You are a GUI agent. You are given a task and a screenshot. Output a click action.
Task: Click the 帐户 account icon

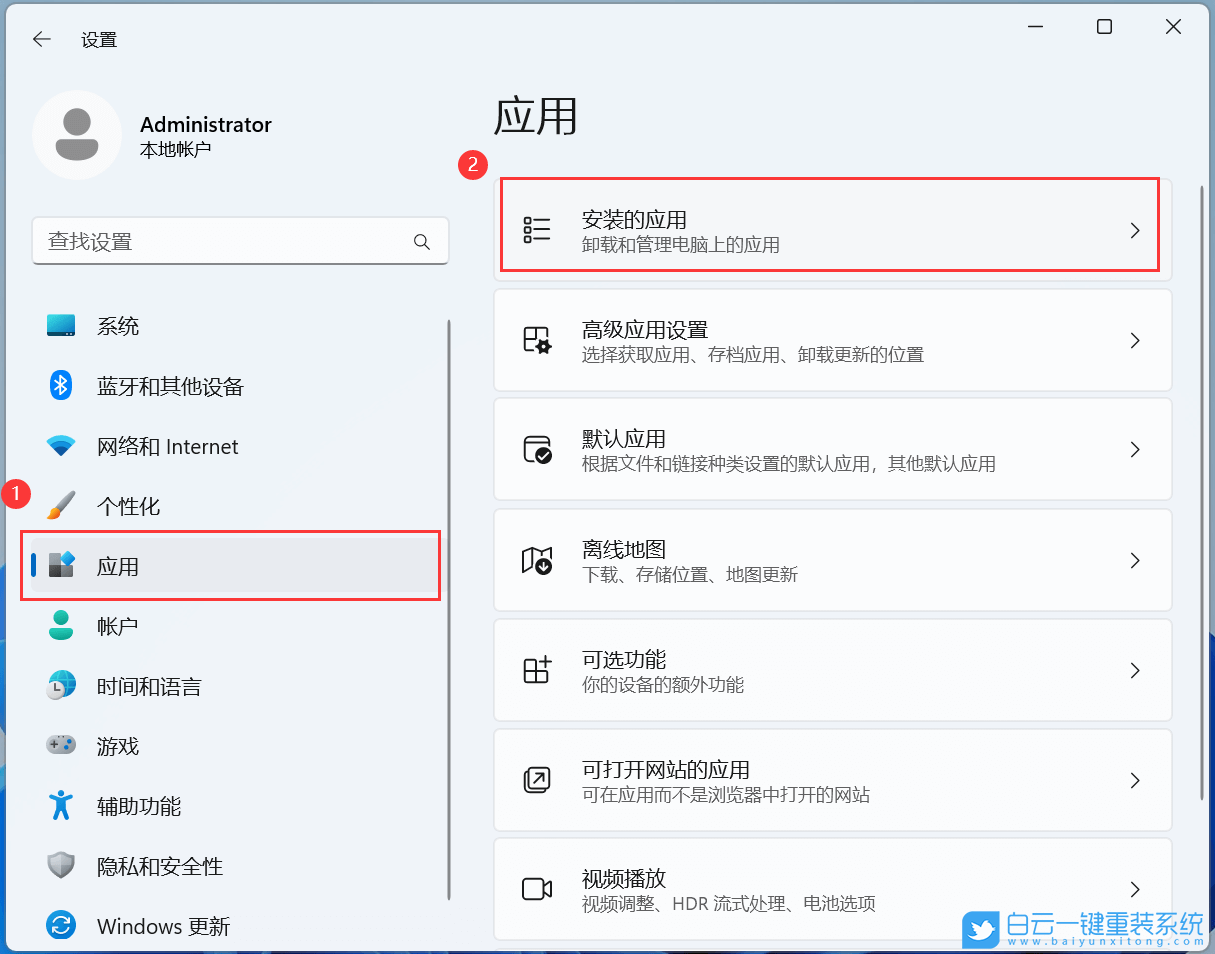point(61,626)
